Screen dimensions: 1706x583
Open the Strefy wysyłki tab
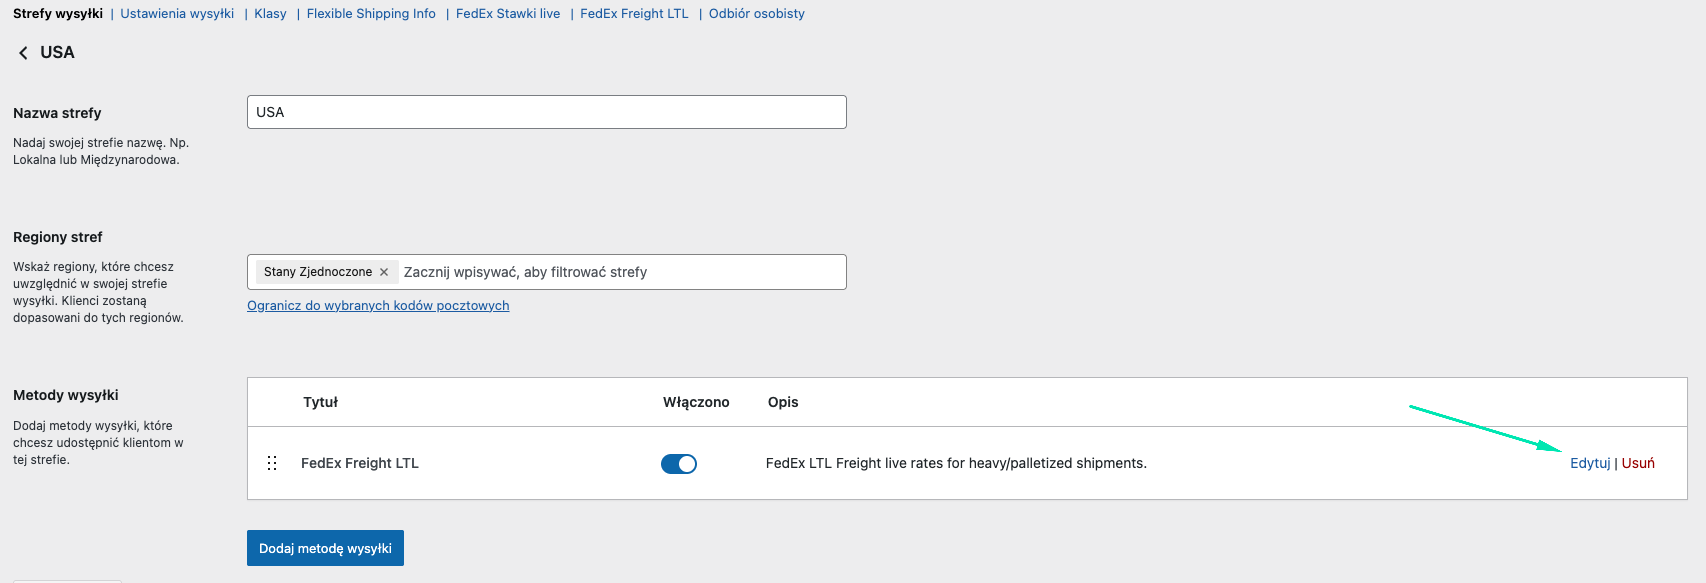coord(58,14)
